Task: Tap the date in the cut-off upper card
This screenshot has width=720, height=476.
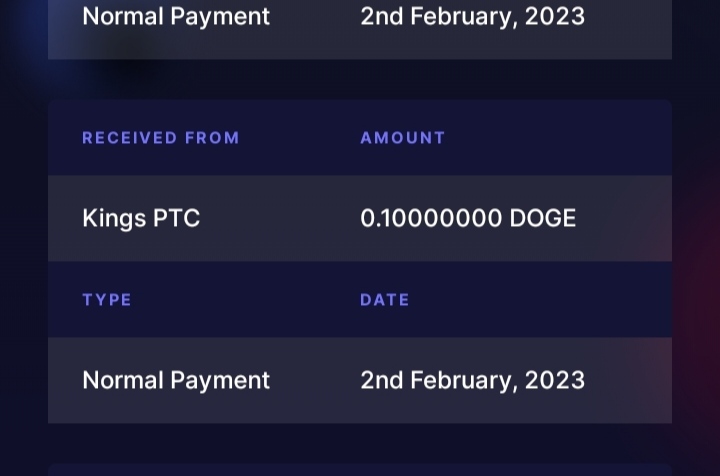Action: click(x=472, y=17)
